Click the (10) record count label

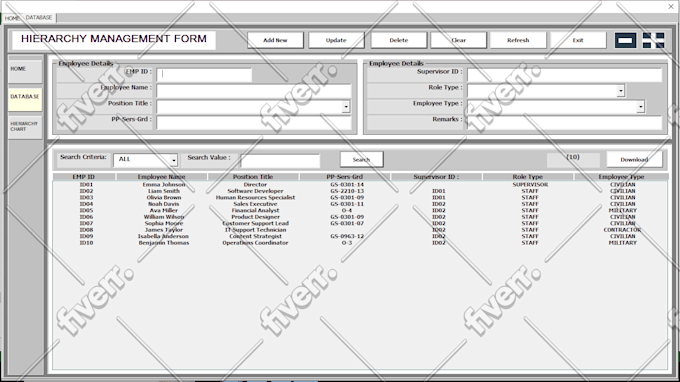click(573, 157)
